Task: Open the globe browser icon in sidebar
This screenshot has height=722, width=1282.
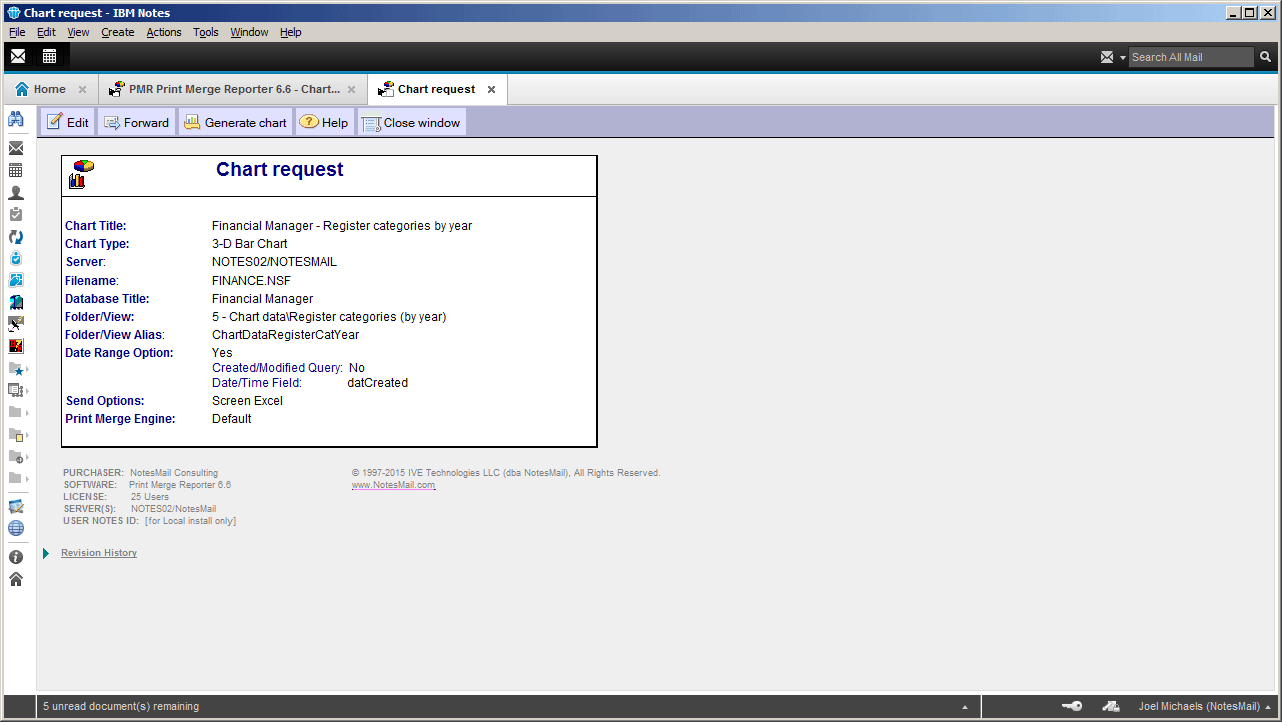Action: point(16,528)
